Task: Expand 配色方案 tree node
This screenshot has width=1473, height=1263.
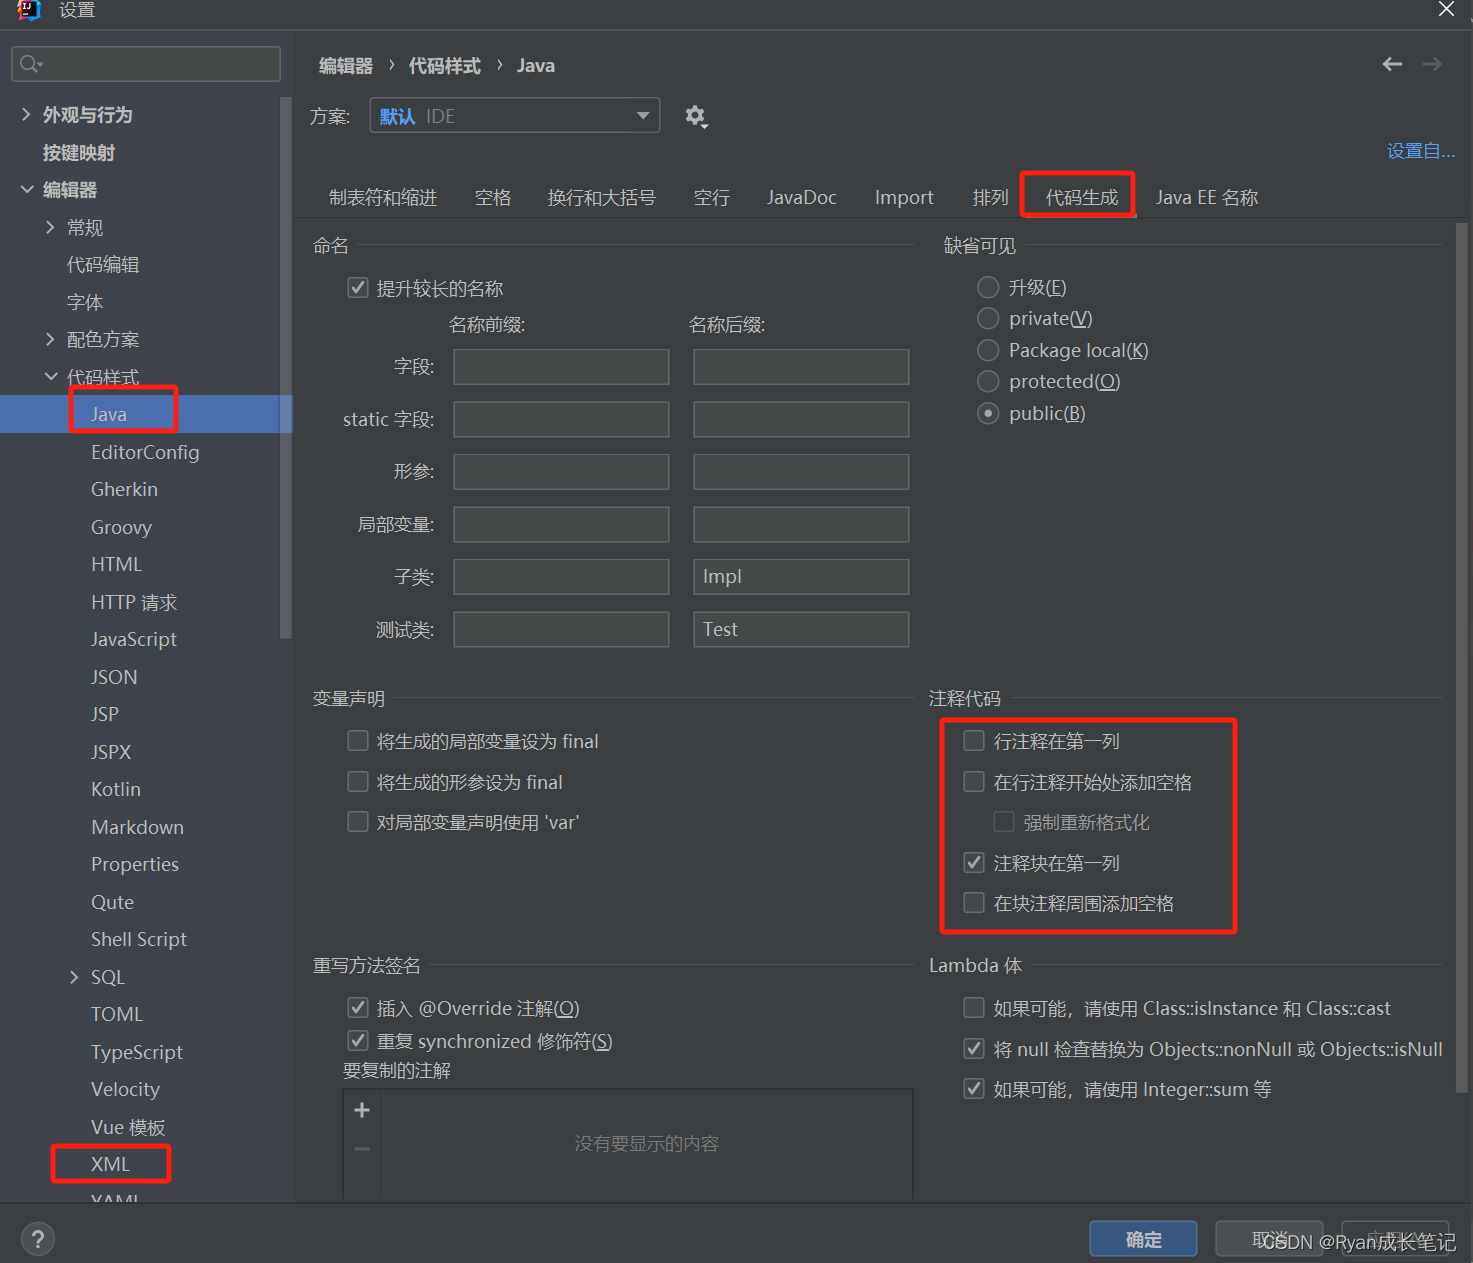Action: point(50,340)
